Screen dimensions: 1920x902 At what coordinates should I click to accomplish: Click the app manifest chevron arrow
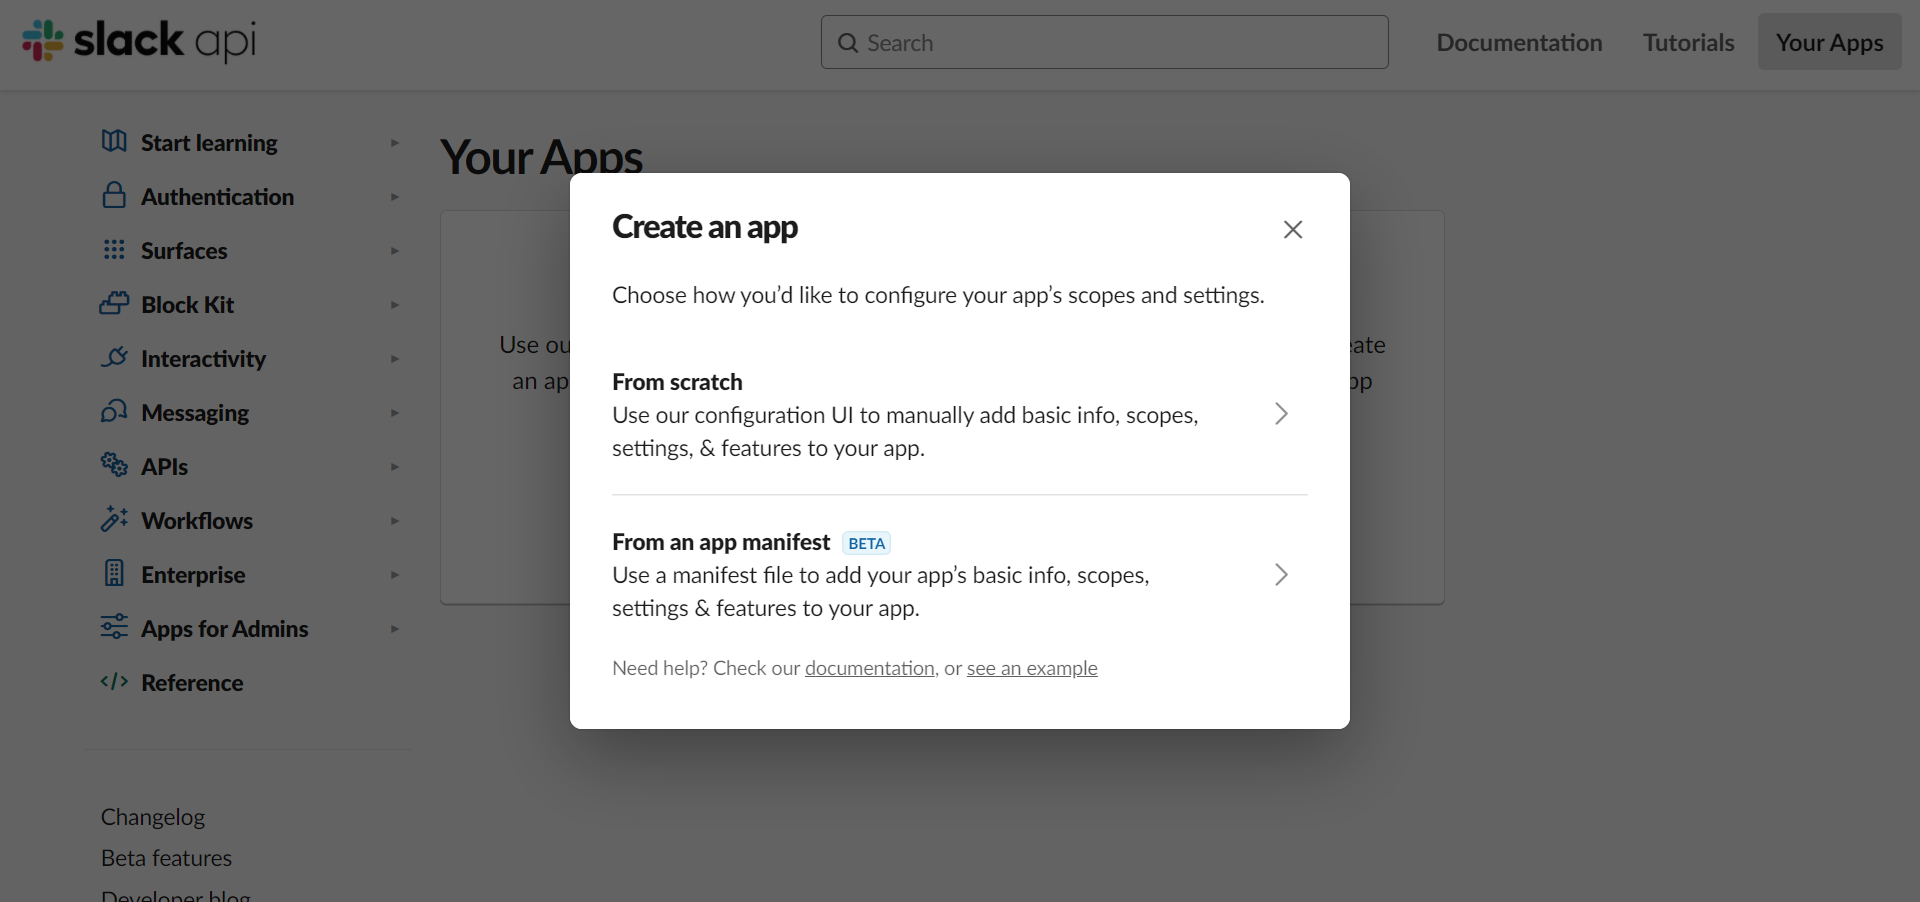click(x=1281, y=574)
